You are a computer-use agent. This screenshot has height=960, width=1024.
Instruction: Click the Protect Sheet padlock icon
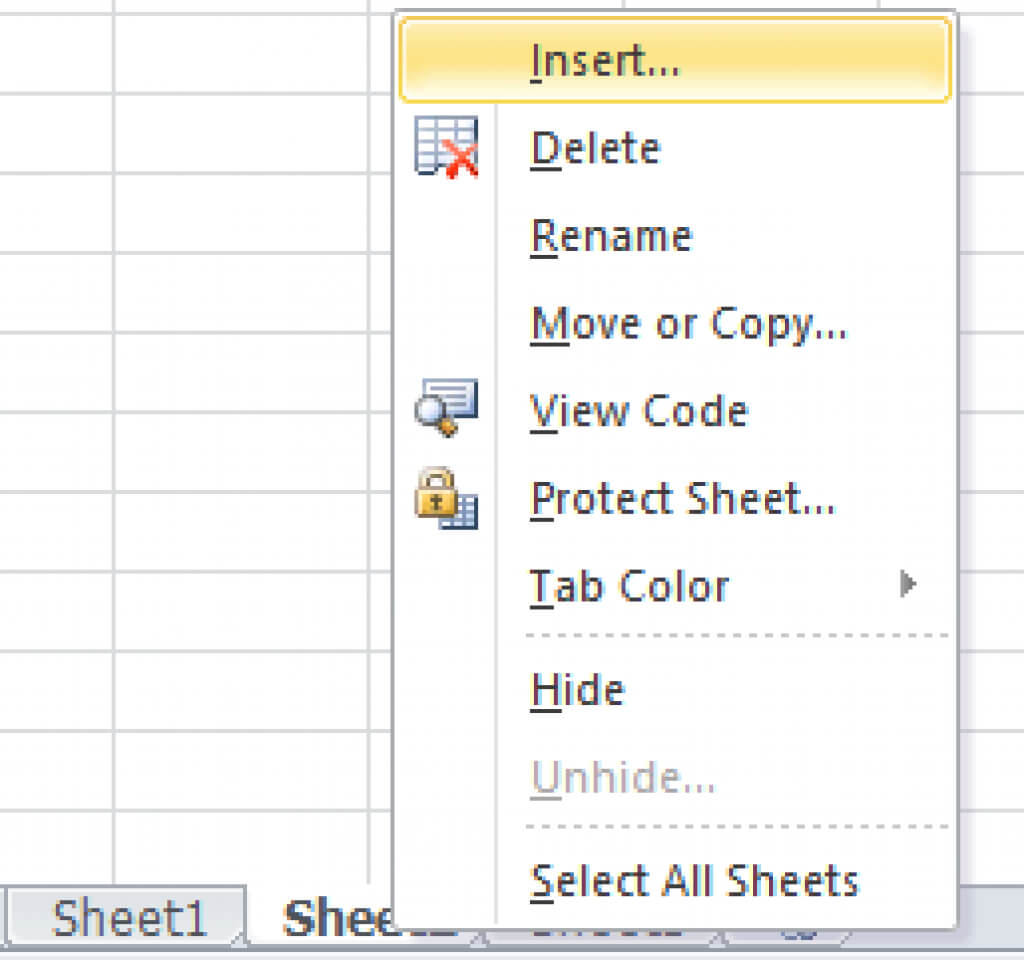446,498
